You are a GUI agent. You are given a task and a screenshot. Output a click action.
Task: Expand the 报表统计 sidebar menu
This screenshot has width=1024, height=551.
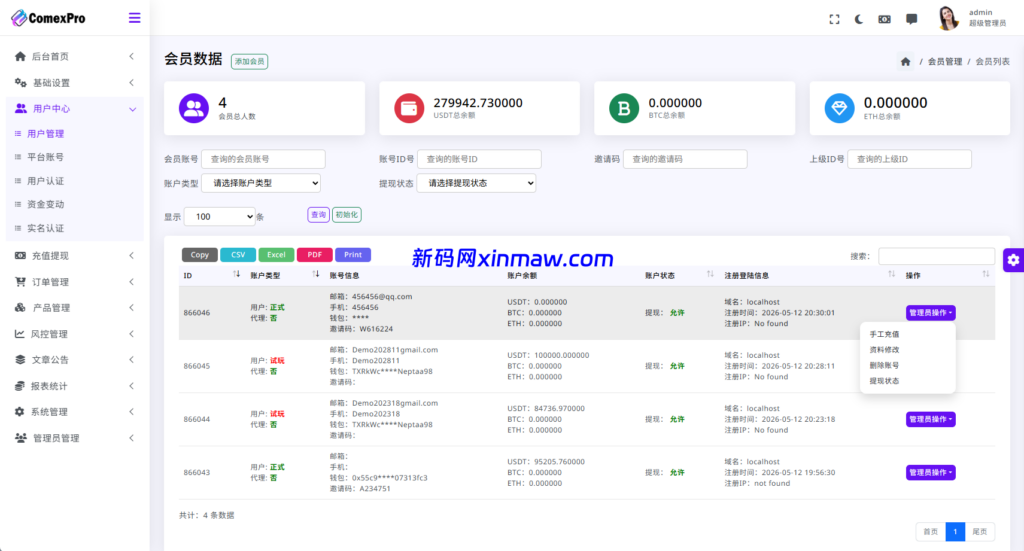[74, 386]
